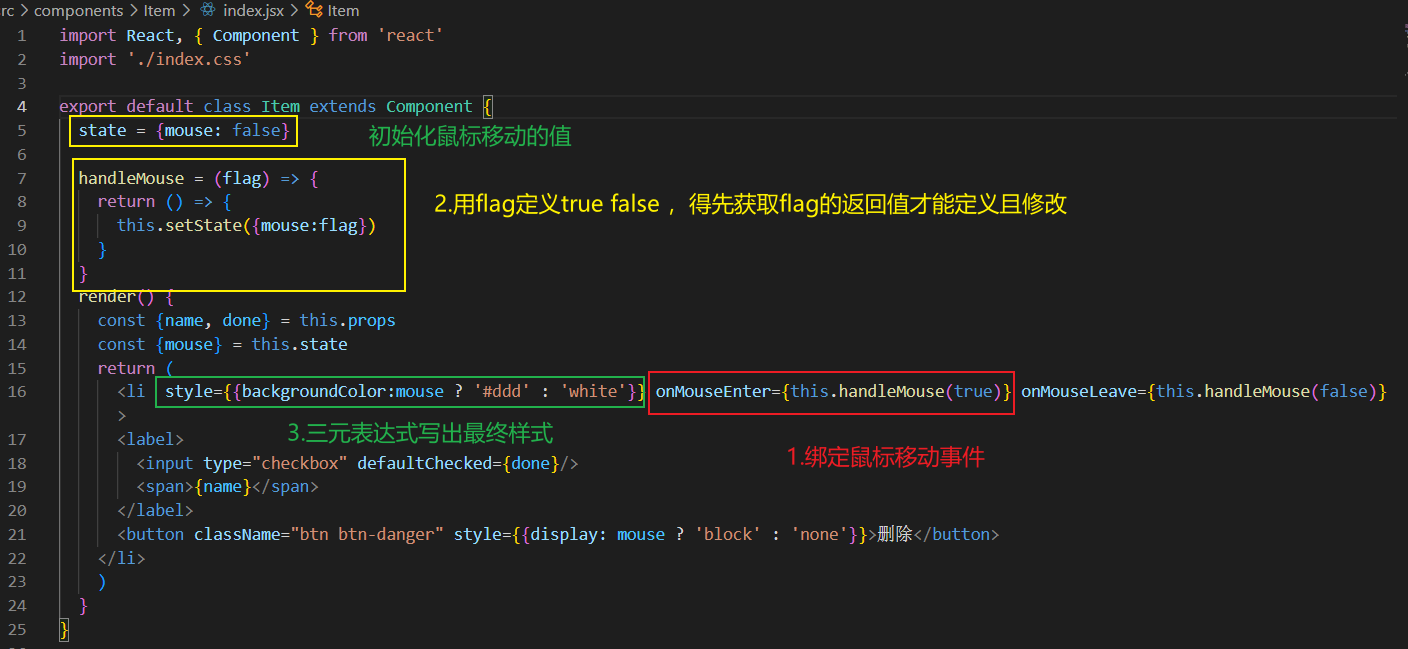Image resolution: width=1408 pixels, height=649 pixels.
Task: Click line number 4 in the gutter
Action: click(21, 106)
